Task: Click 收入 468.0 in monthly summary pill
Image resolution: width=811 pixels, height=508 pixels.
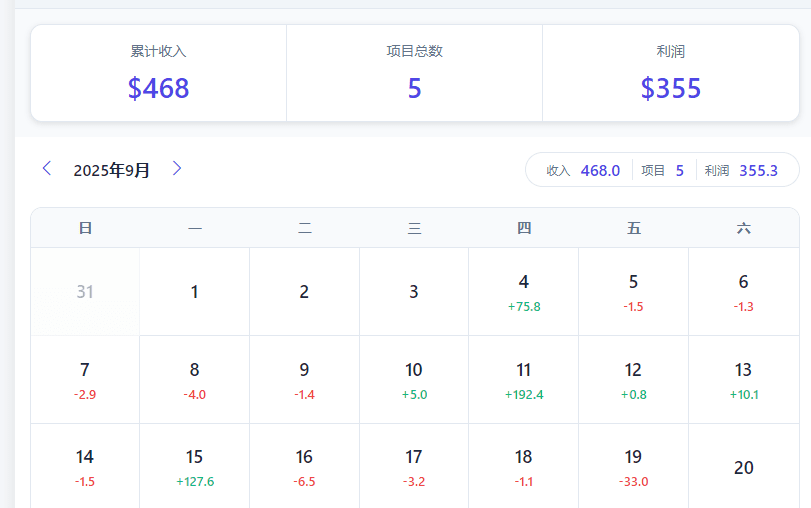Action: 583,170
